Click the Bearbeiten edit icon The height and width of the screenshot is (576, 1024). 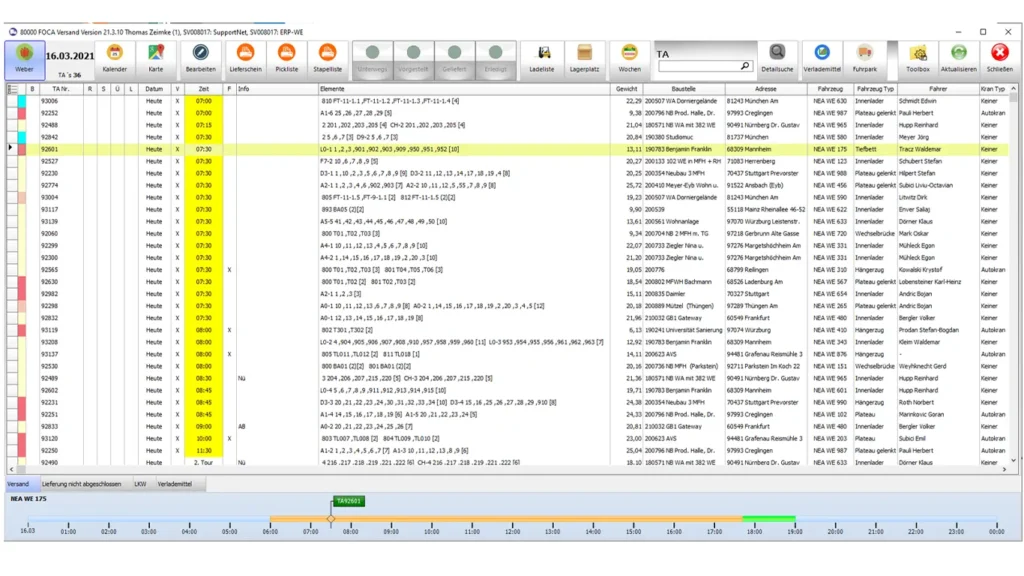coord(200,58)
